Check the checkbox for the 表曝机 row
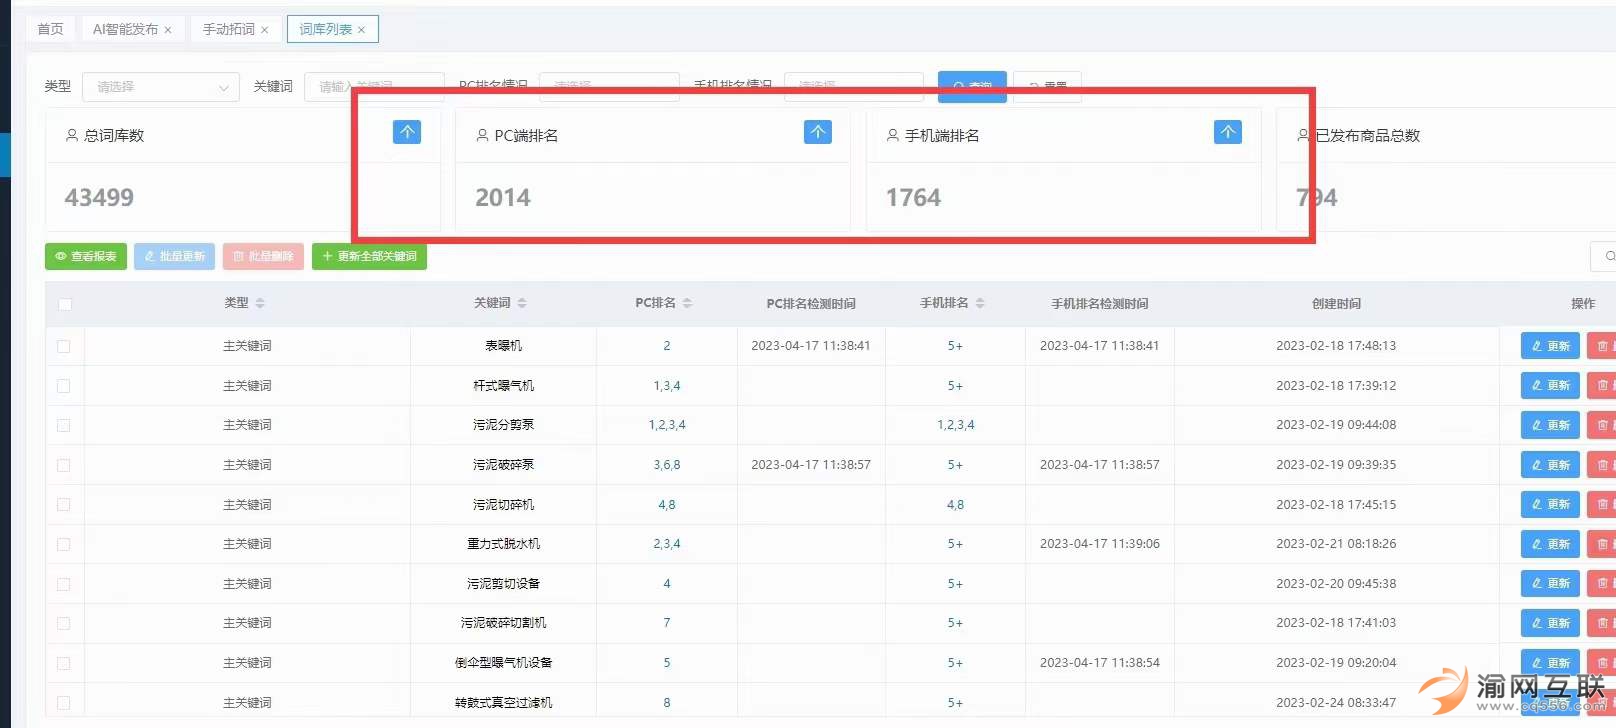Screen dimensions: 1616x728 (x=64, y=346)
